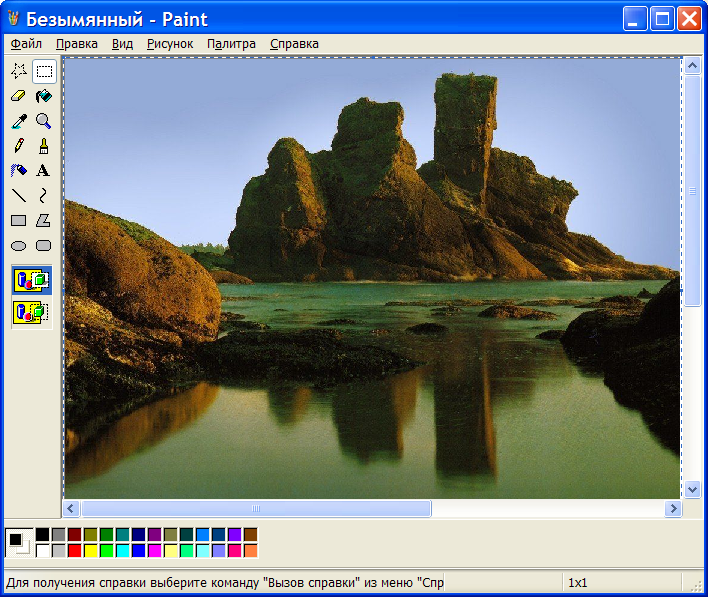Pick the bright red color swatch
Image resolution: width=708 pixels, height=597 pixels.
[x=75, y=550]
